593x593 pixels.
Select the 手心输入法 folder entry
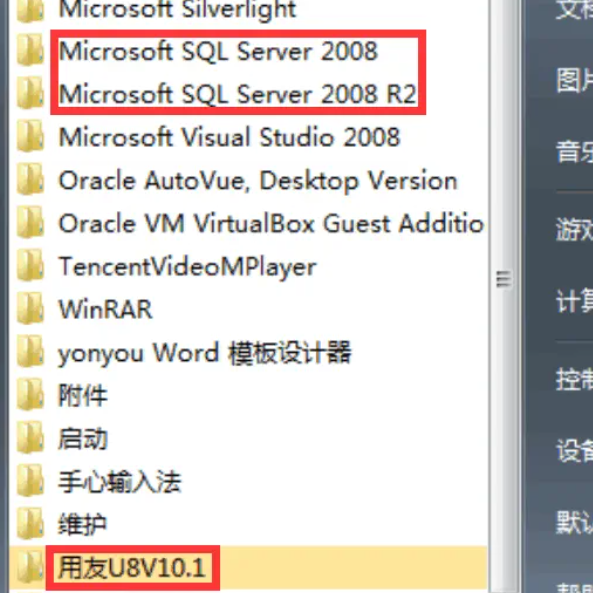pyautogui.click(x=120, y=482)
